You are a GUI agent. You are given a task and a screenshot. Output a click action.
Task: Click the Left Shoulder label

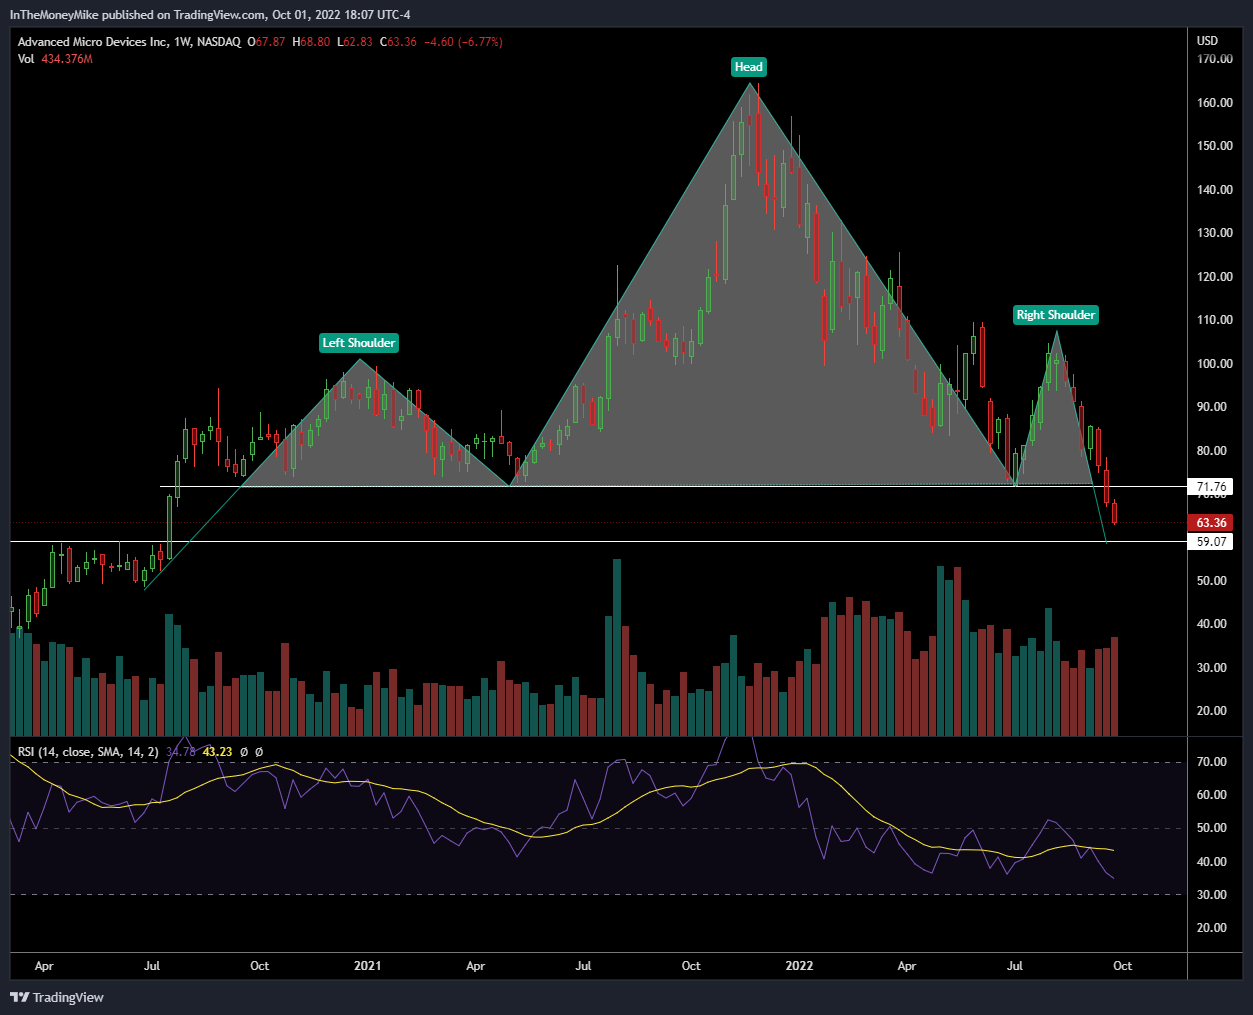pos(359,343)
